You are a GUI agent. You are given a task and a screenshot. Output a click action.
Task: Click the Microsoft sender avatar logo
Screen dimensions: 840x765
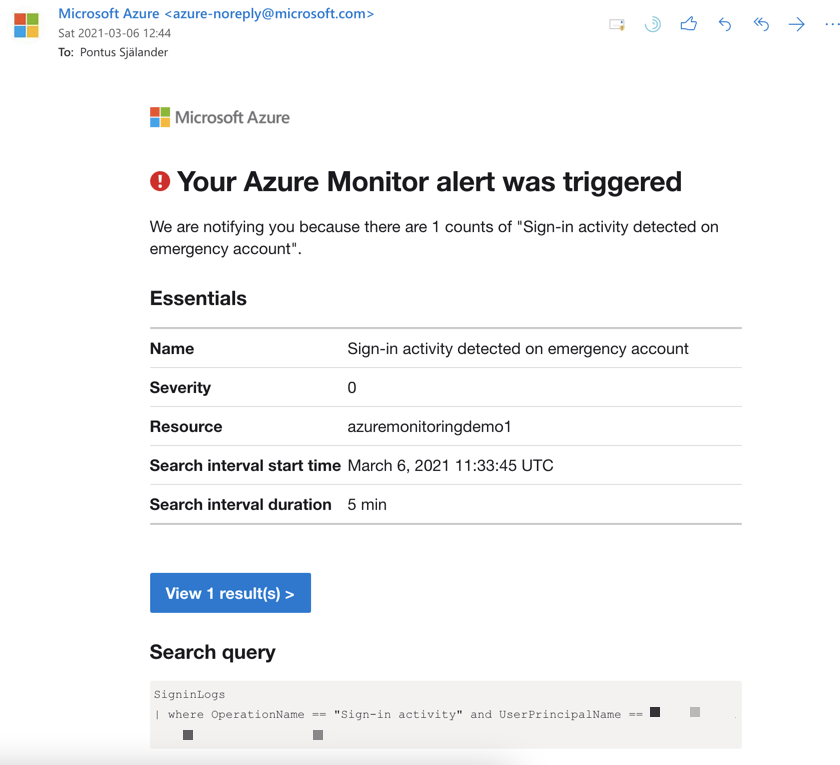[x=27, y=26]
